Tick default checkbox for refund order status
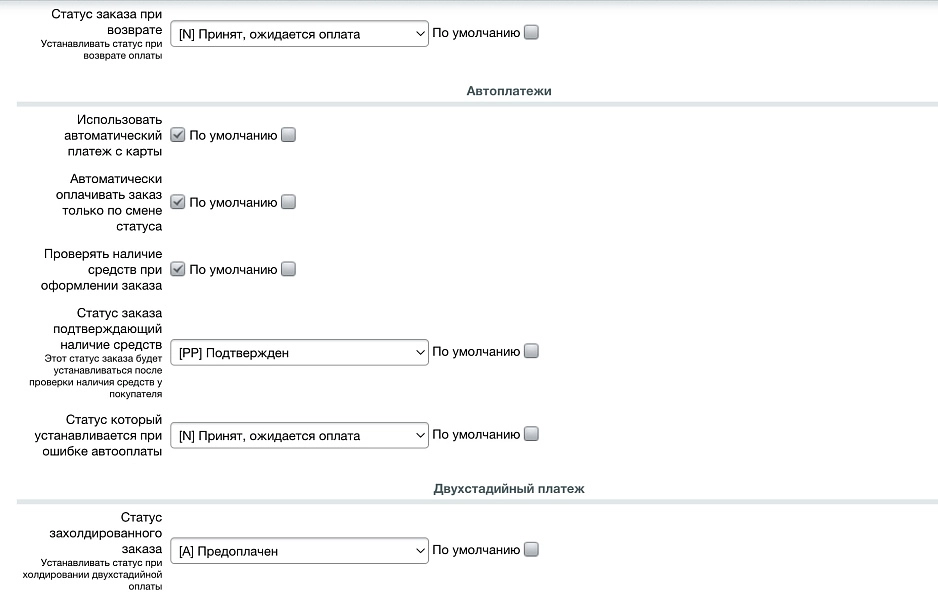The height and width of the screenshot is (600, 938). pyautogui.click(x=531, y=32)
